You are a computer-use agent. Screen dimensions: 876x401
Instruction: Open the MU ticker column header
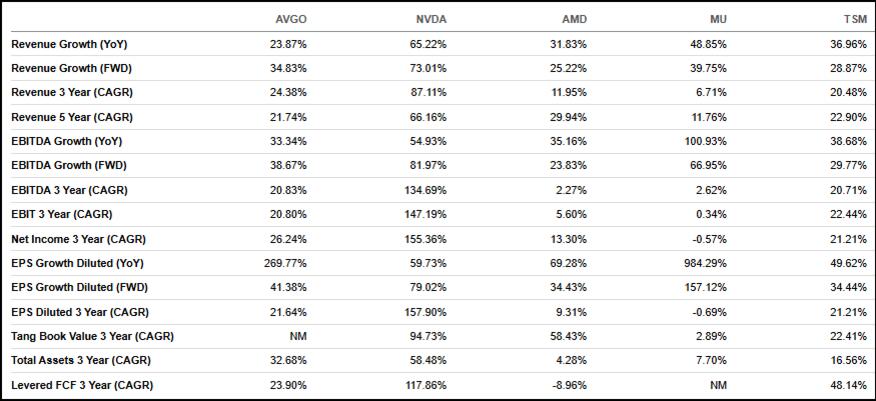[x=718, y=20]
